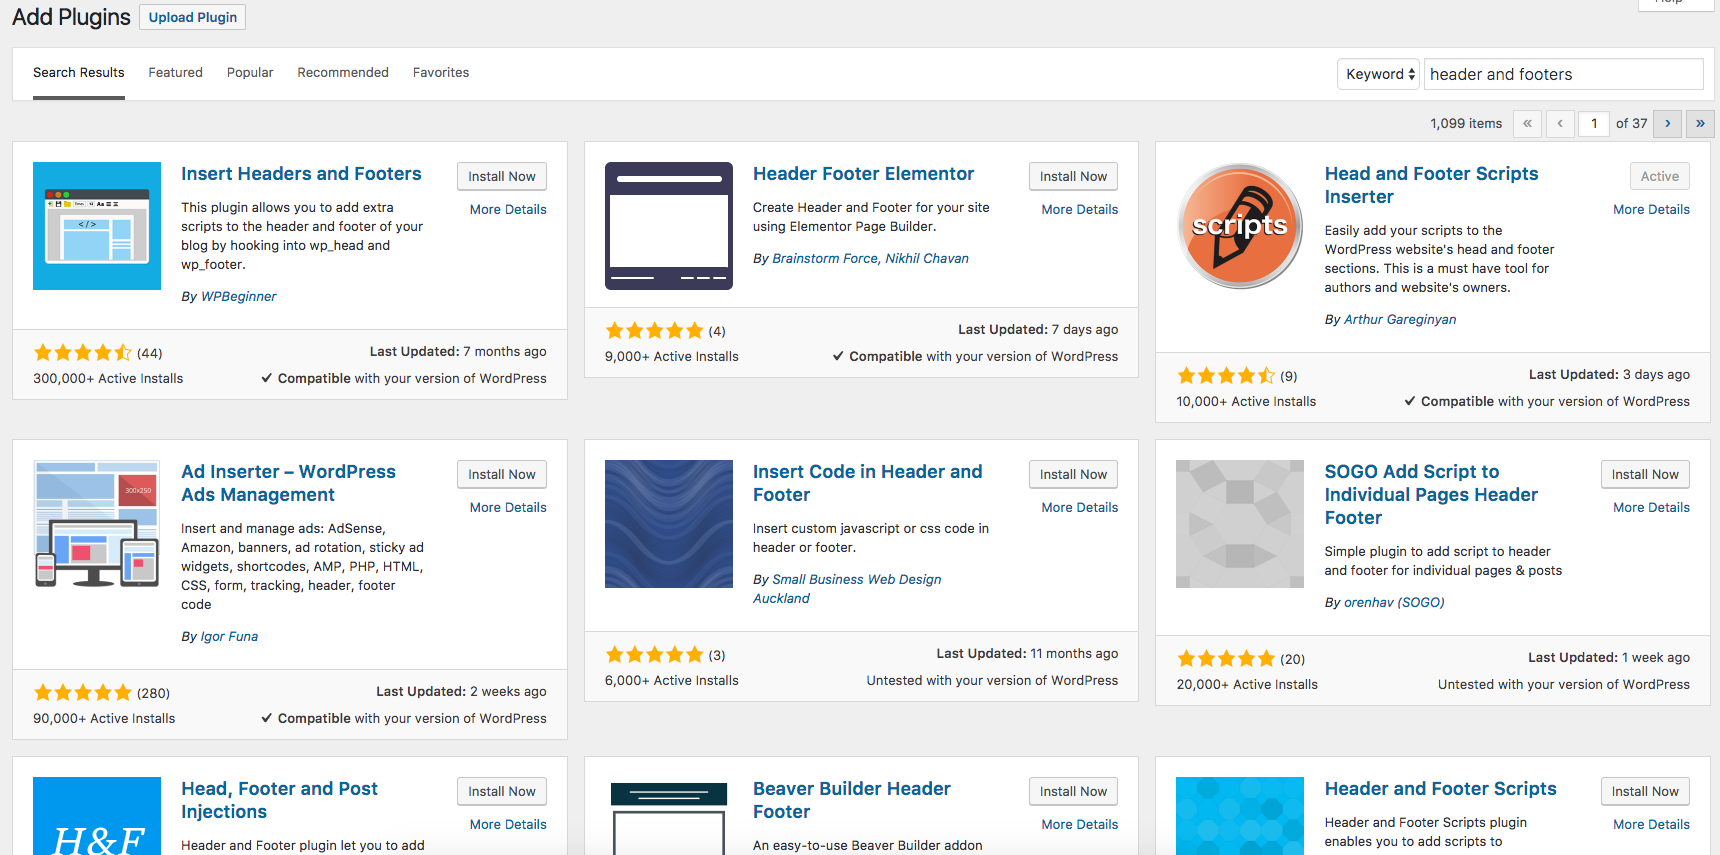Install Ad Inserter plugin
The width and height of the screenshot is (1720, 855).
(x=502, y=474)
